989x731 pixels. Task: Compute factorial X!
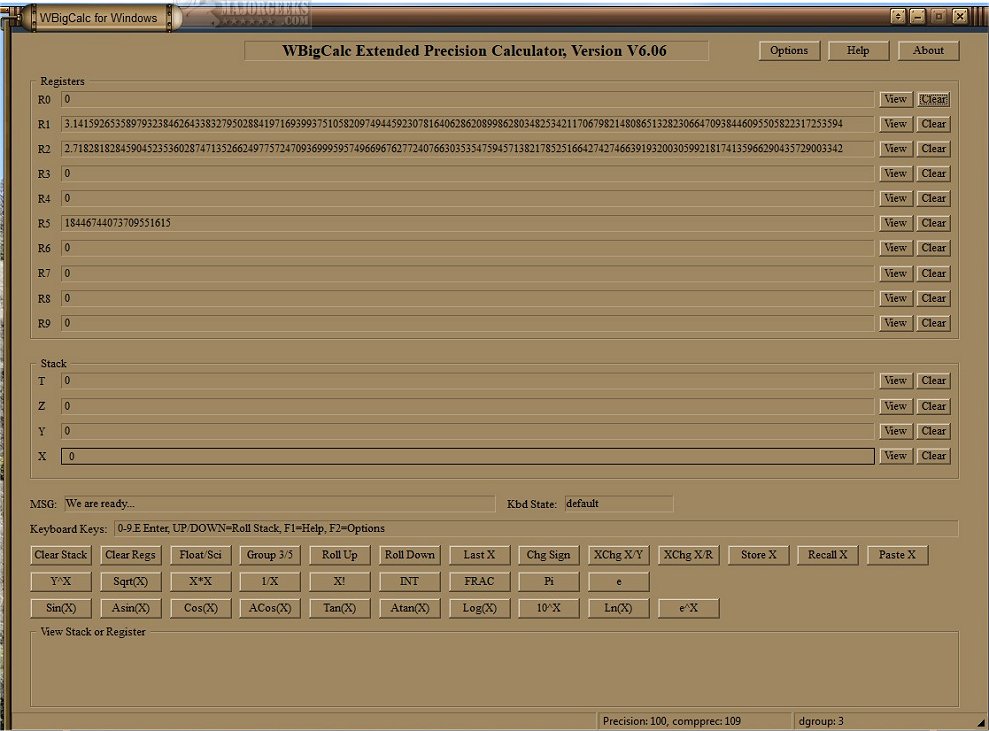tap(340, 582)
